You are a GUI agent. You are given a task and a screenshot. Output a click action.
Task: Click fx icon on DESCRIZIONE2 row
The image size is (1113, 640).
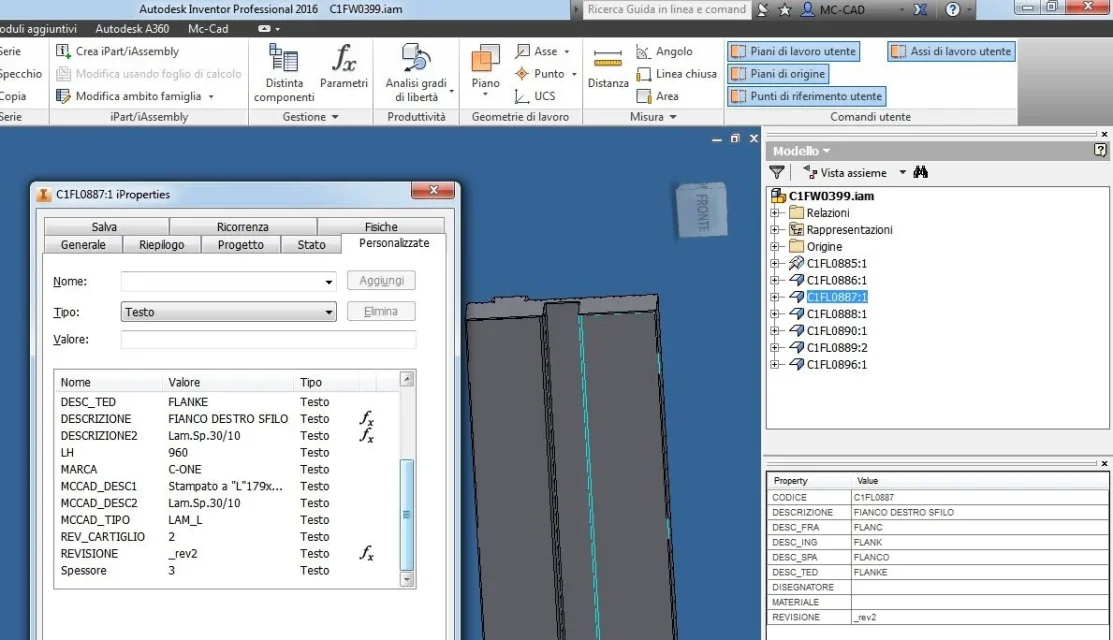pyautogui.click(x=366, y=435)
